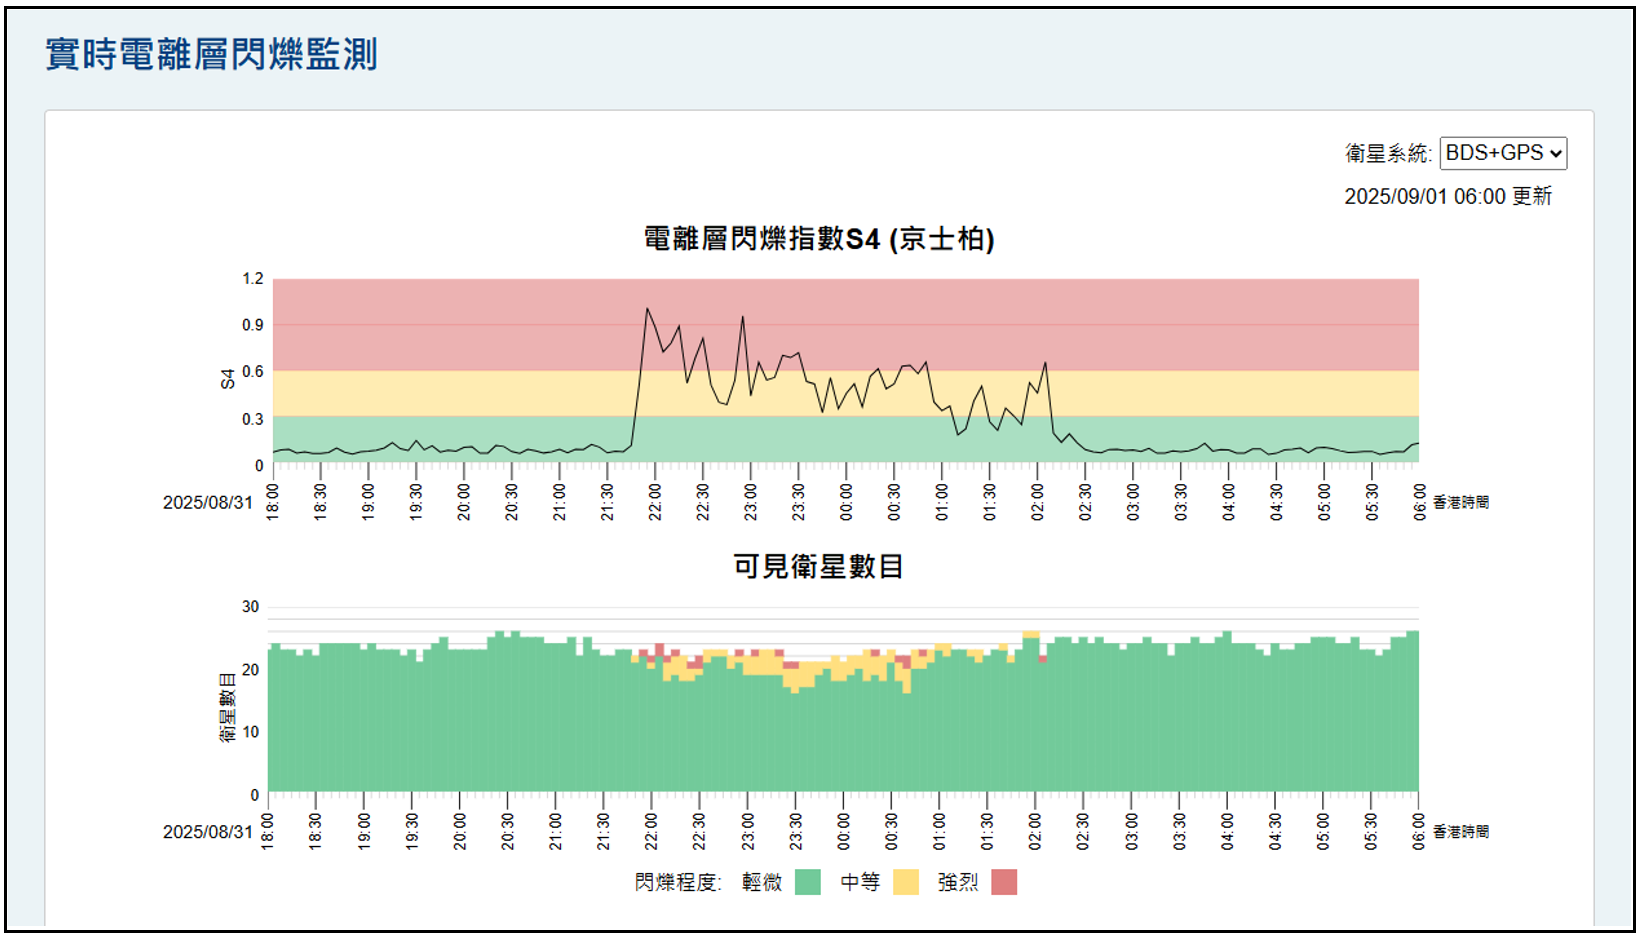1642x936 pixels.
Task: Click the 強烈 legend text
Action: click(958, 882)
